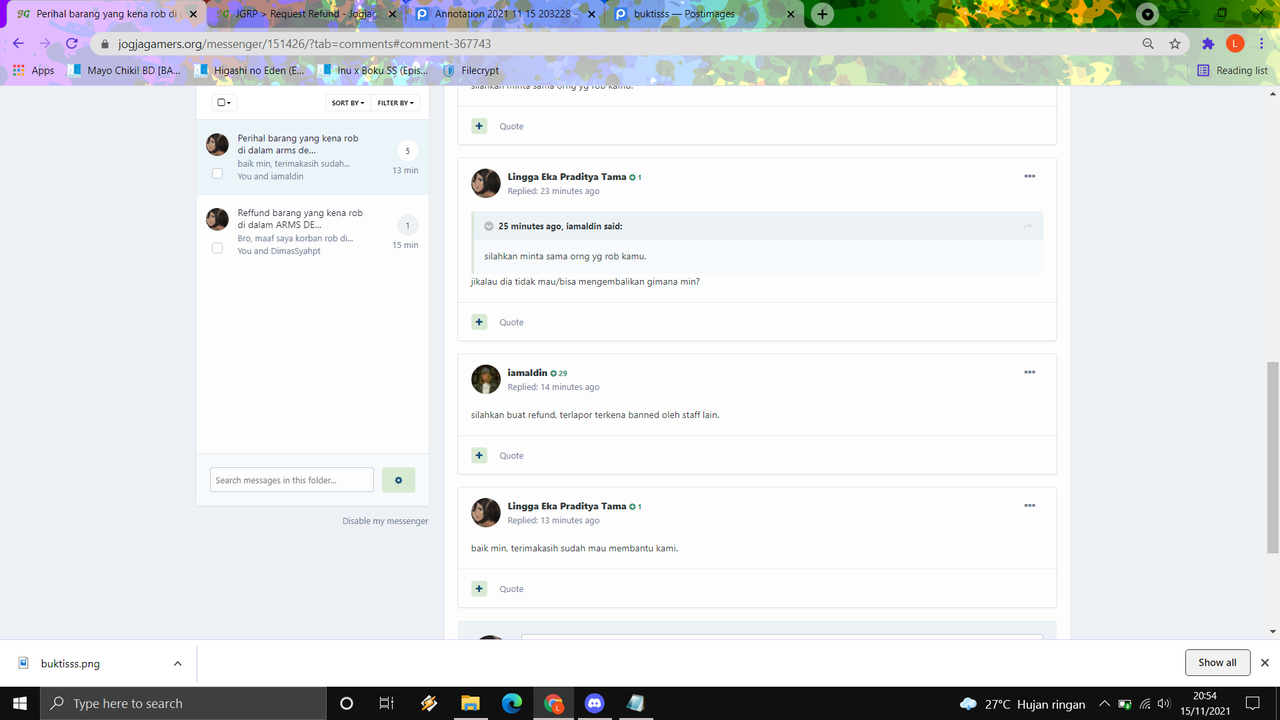Open the select-all checkbox dropdown above conversations

pos(224,103)
